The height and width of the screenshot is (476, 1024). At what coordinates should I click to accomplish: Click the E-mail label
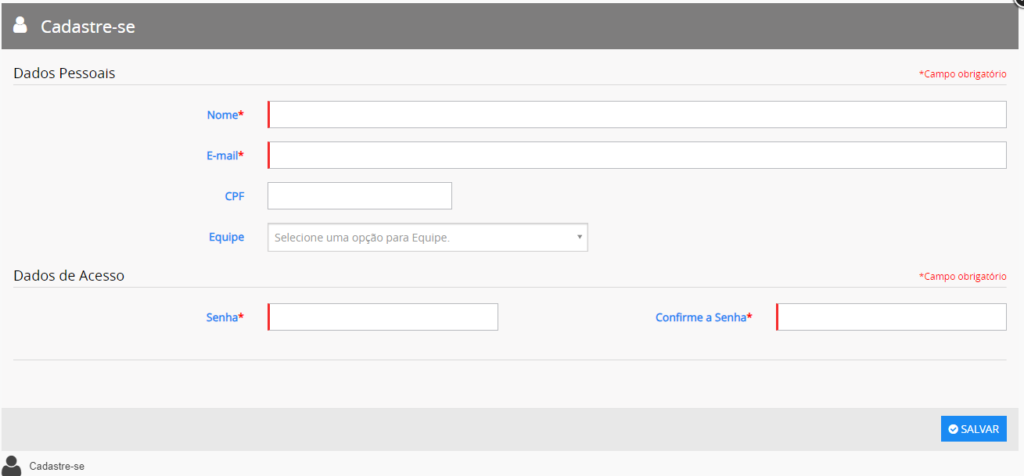click(223, 155)
